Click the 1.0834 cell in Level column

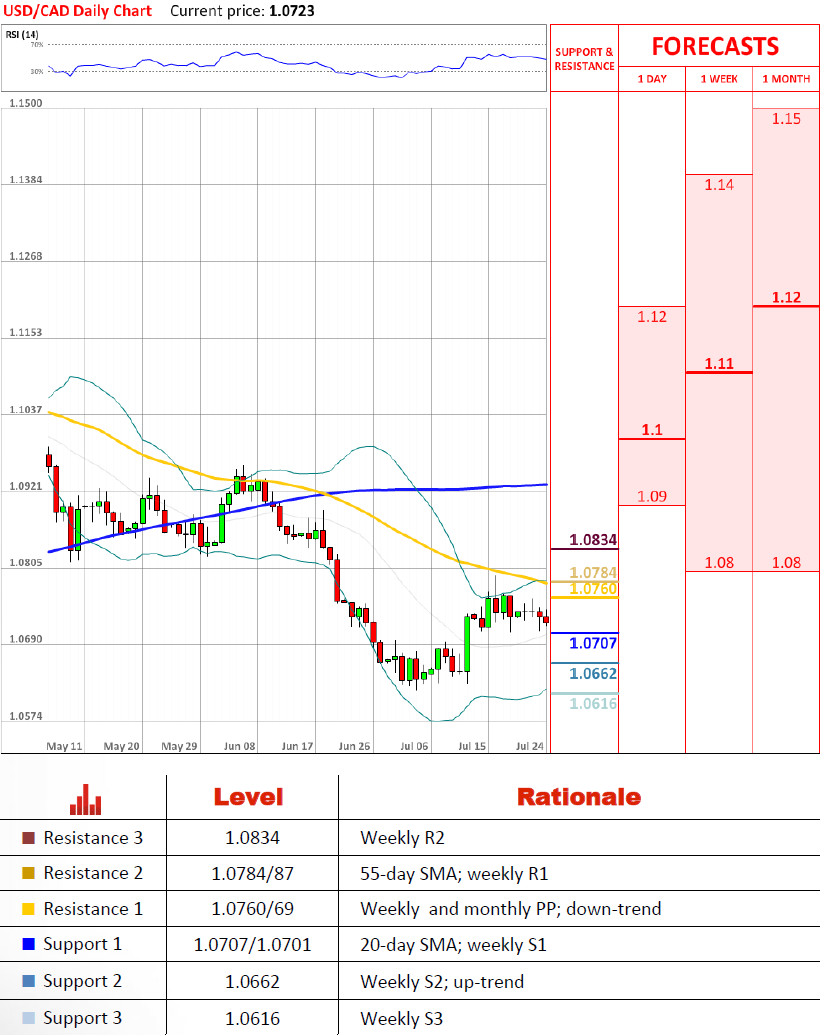(252, 838)
